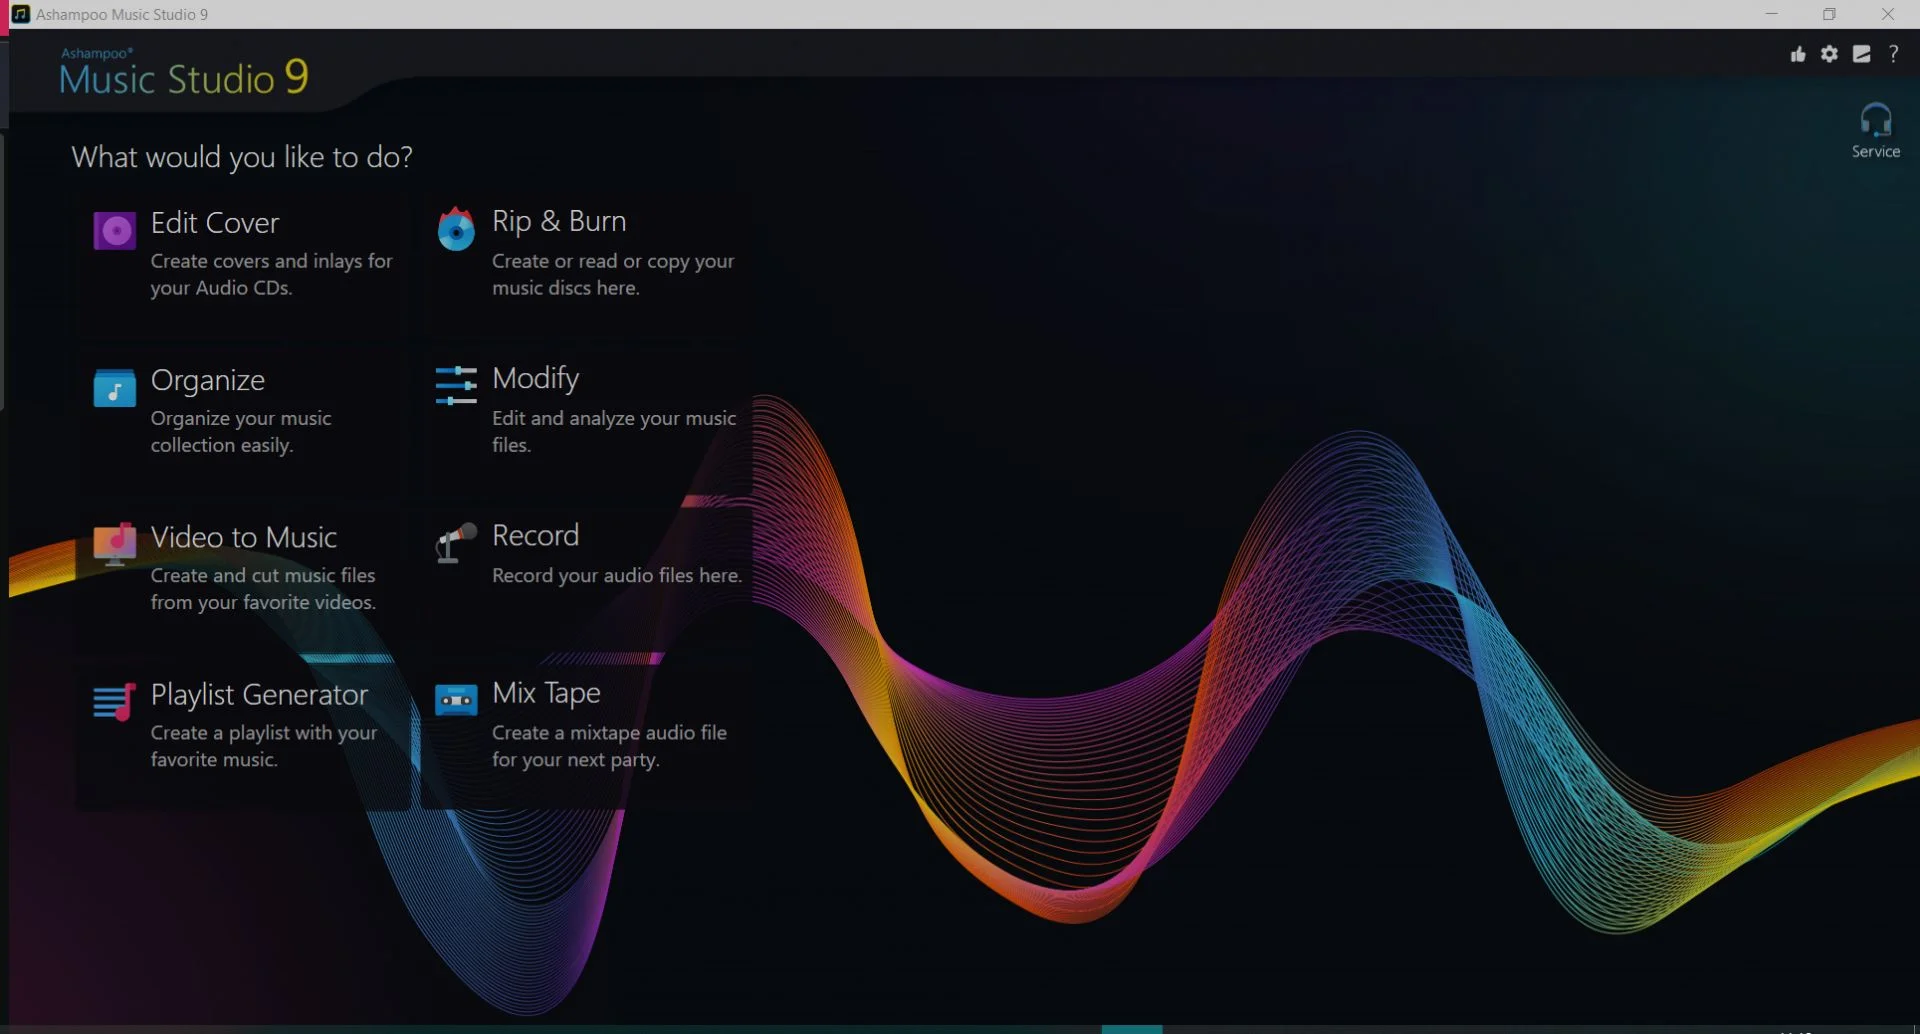
Task: Open the Service headset icon
Action: point(1875,120)
